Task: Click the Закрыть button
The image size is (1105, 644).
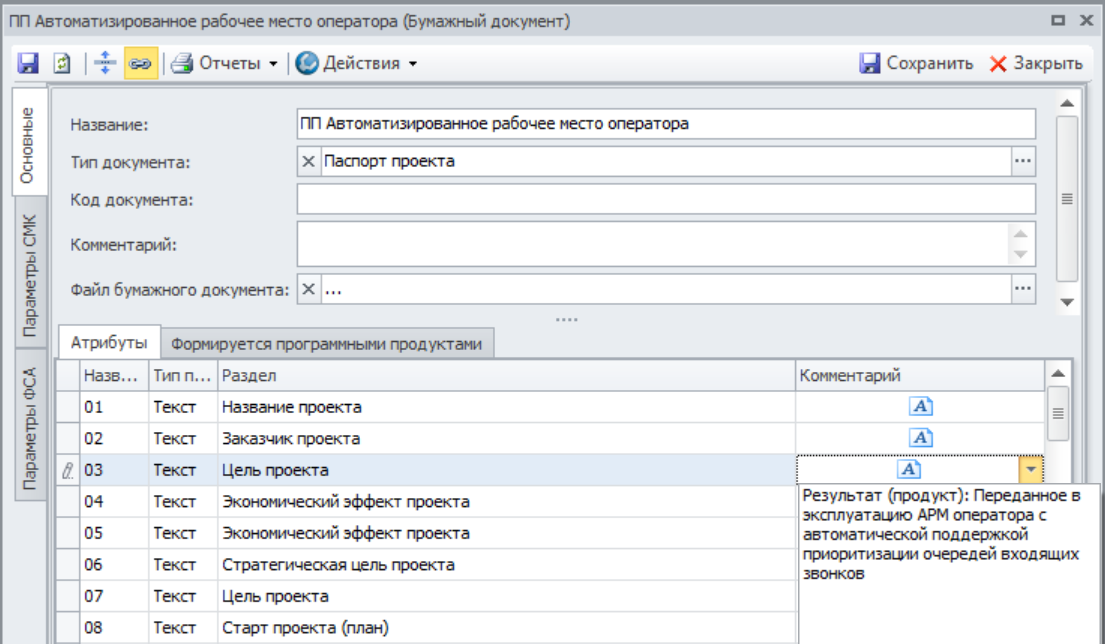Action: pos(1036,63)
